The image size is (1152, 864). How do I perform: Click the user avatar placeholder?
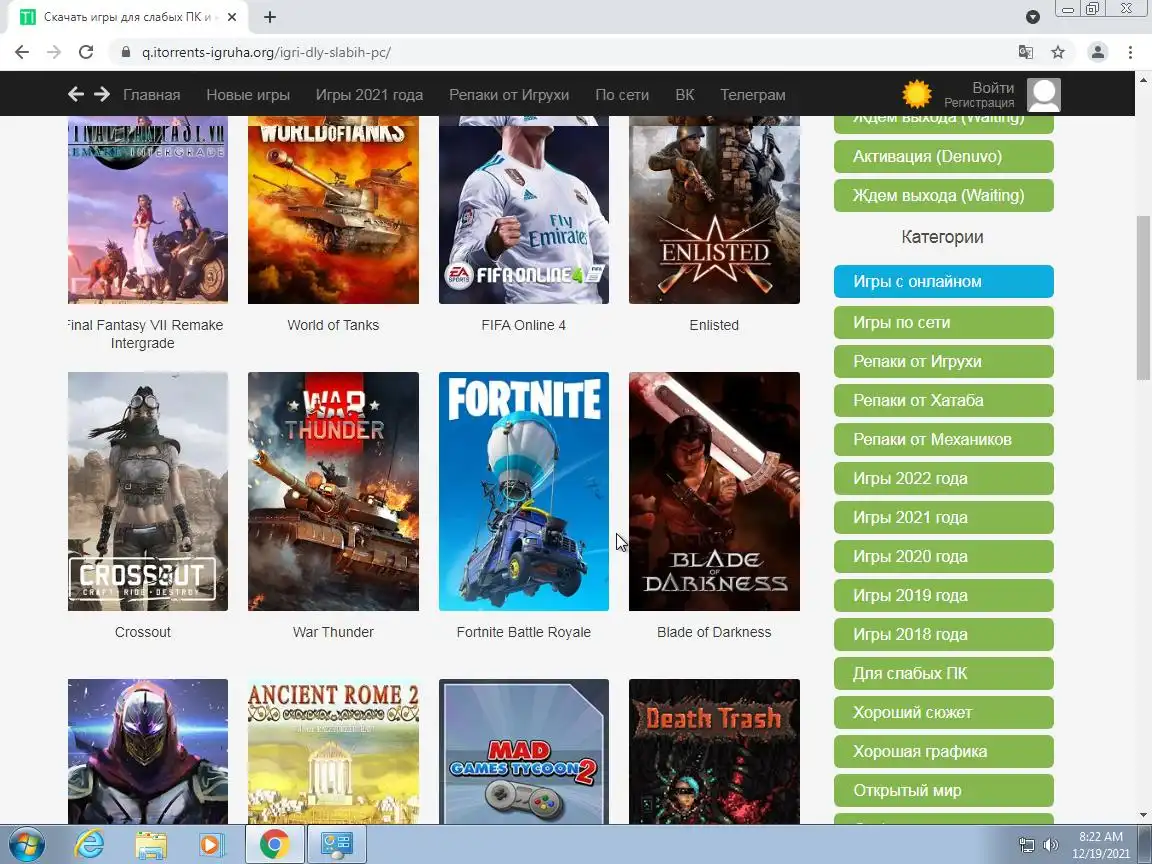[1043, 95]
